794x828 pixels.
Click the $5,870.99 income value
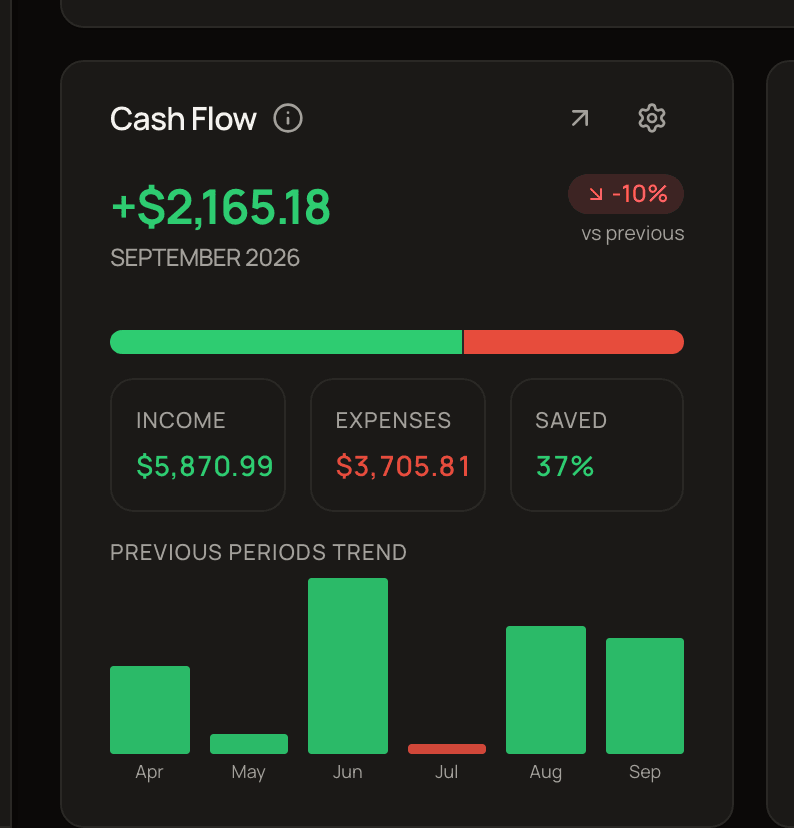[x=205, y=466]
